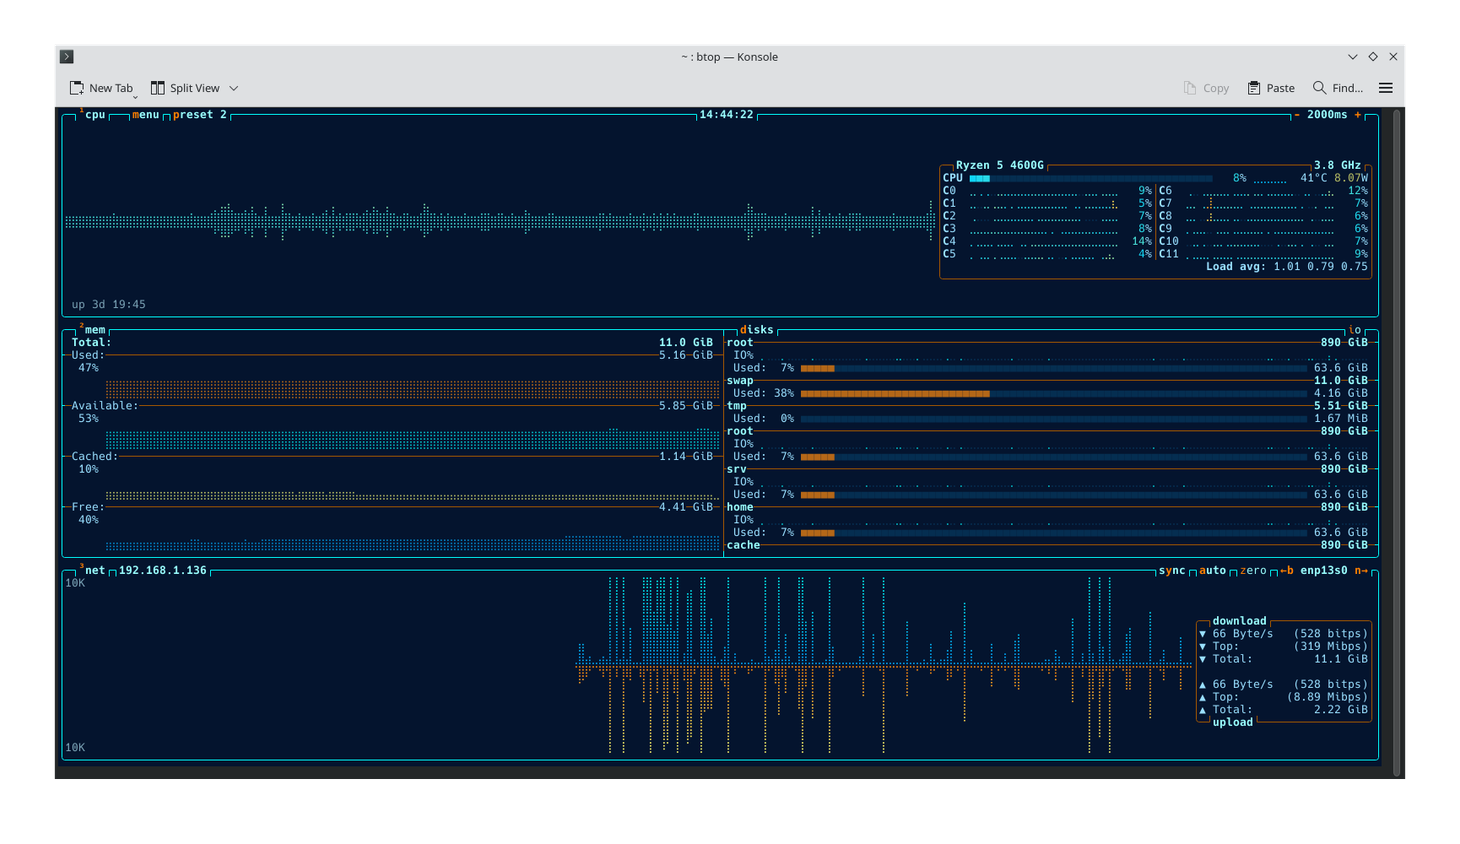1460x844 pixels.
Task: Click the maximize diamond button
Action: pos(1373,57)
